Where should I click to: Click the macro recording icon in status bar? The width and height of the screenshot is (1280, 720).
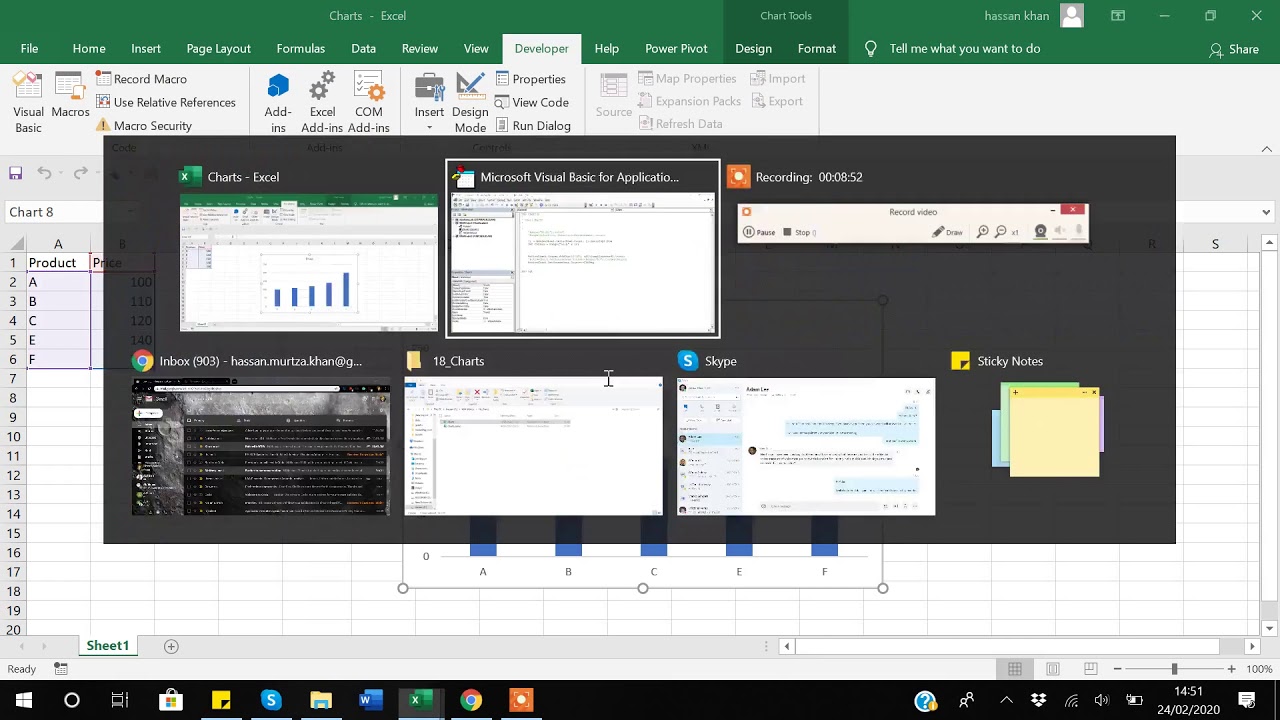(x=61, y=669)
